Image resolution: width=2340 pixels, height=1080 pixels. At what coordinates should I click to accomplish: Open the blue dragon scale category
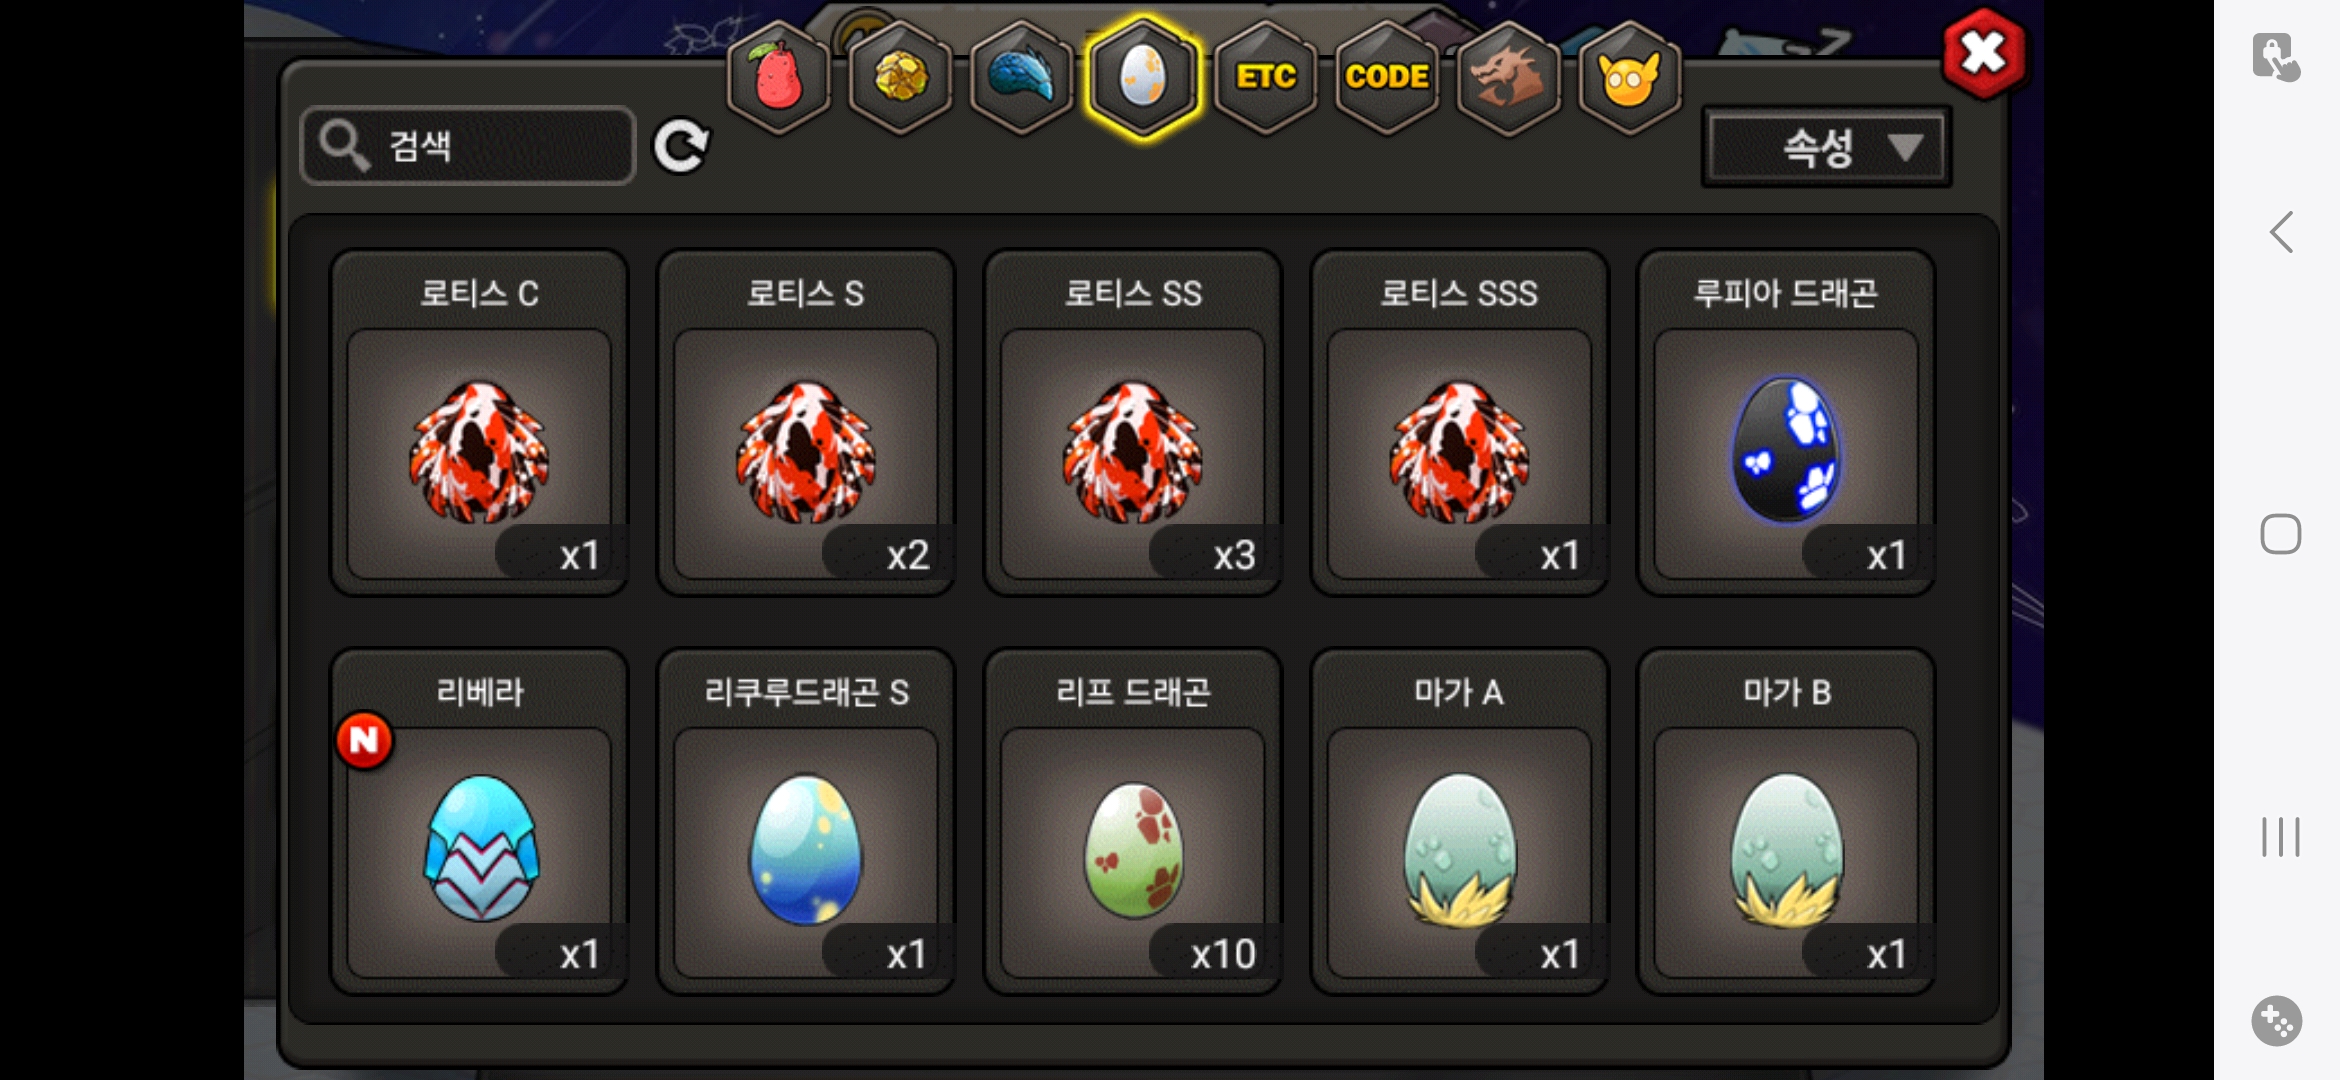[x=1021, y=77]
